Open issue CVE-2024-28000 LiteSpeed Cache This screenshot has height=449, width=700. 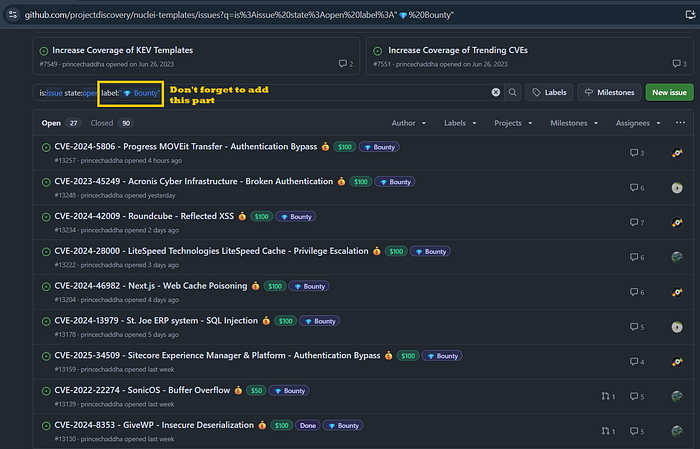click(211, 251)
